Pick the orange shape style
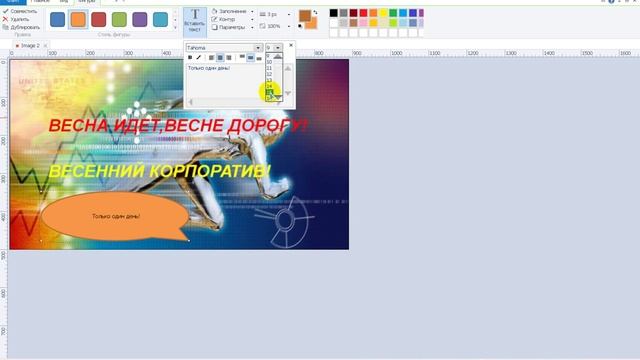 click(78, 19)
